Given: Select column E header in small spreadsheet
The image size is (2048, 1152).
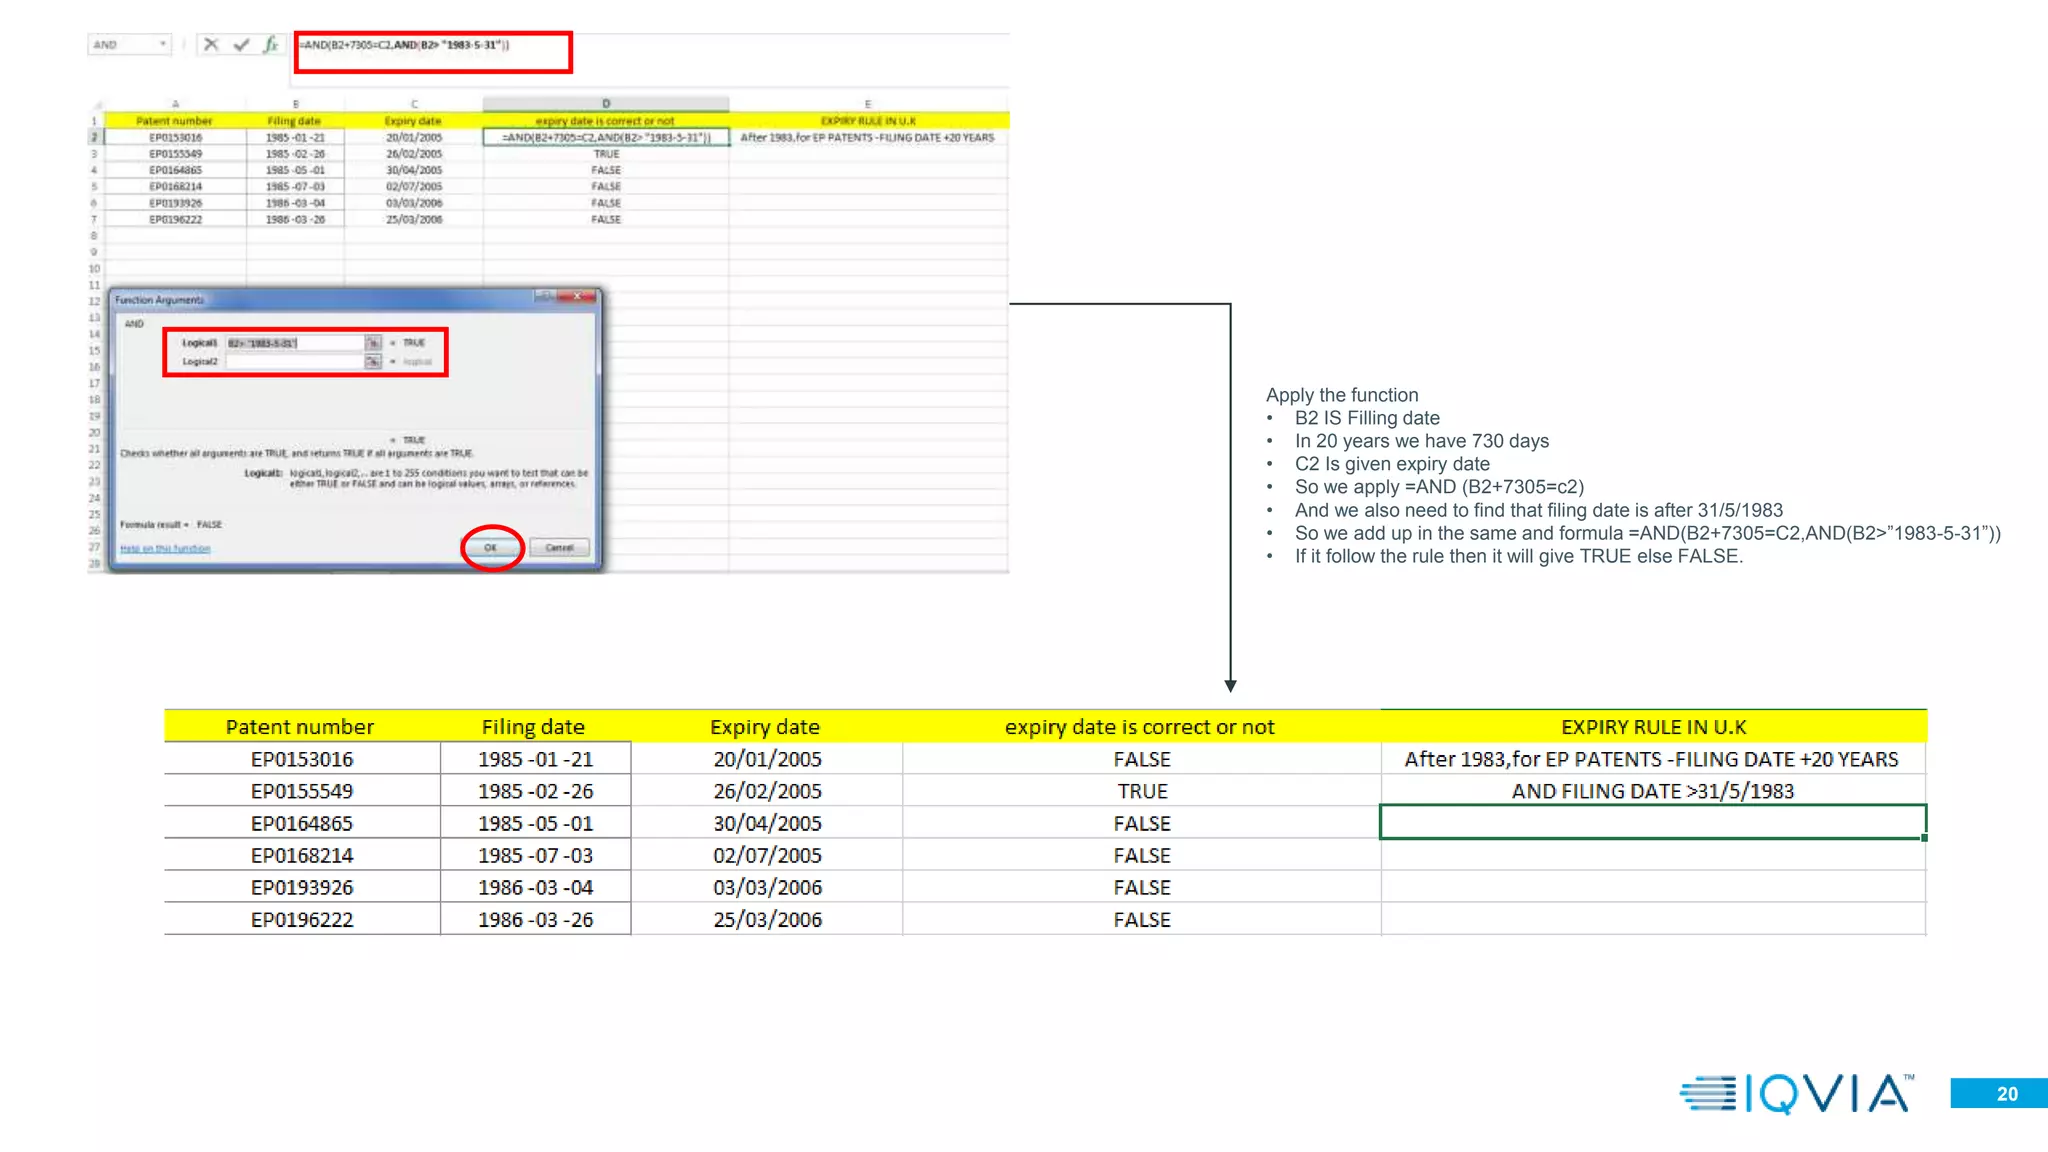Looking at the screenshot, I should [x=868, y=104].
